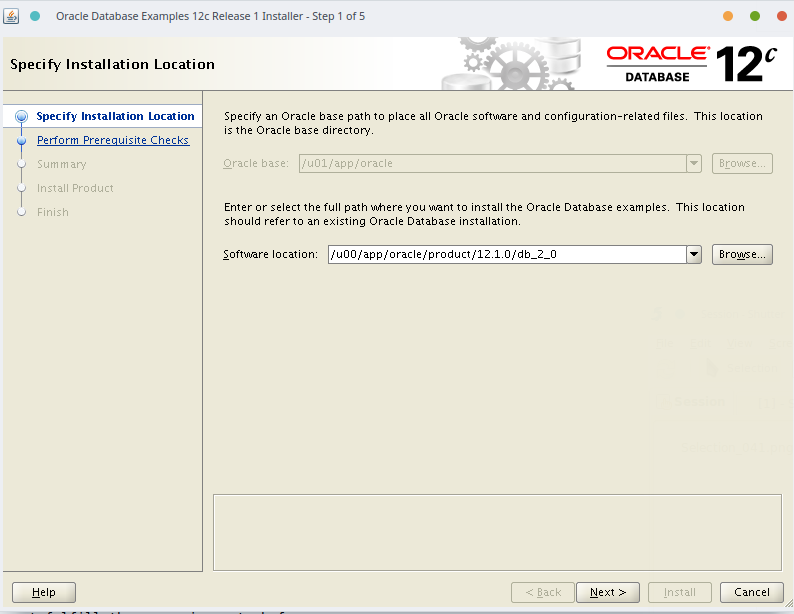794x614 pixels.
Task: Click the Finish step in the sidebar
Action: click(x=53, y=212)
